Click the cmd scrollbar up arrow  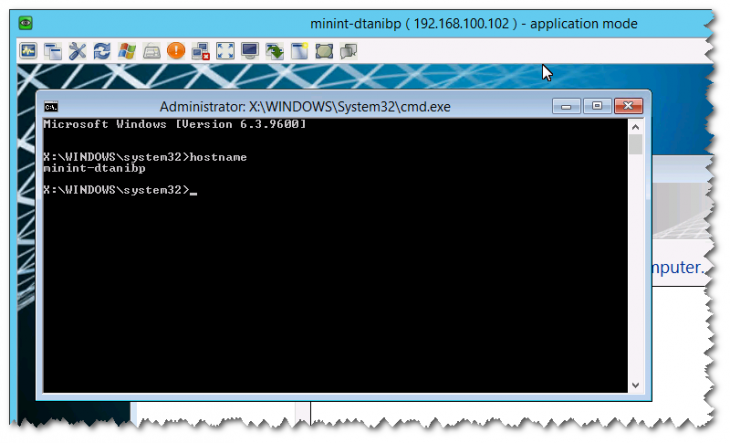coord(635,127)
